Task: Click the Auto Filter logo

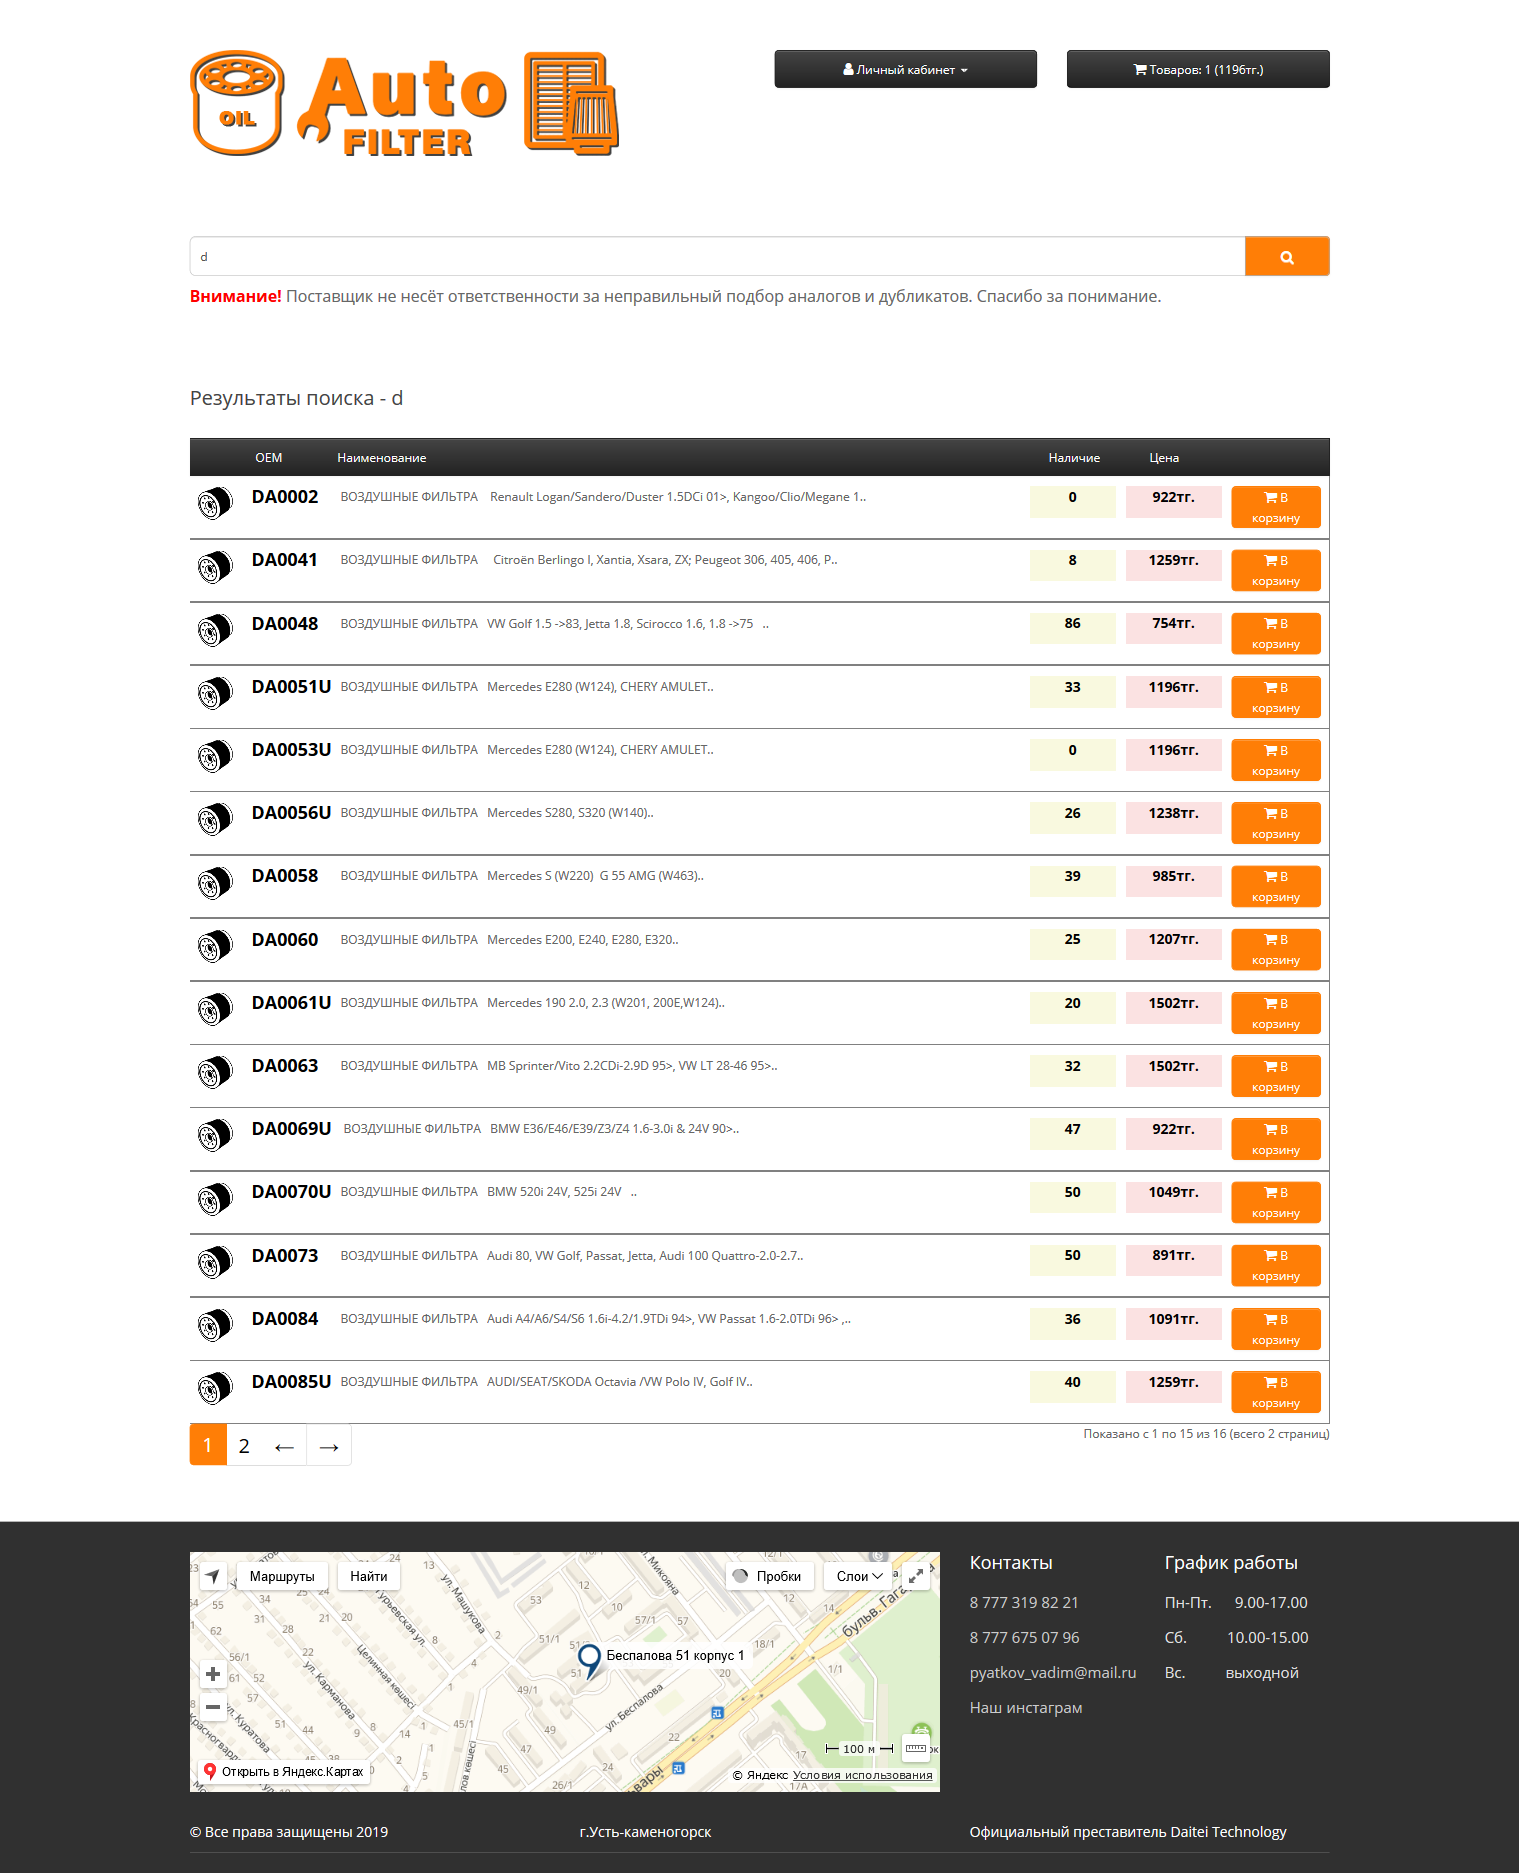Action: [x=404, y=103]
